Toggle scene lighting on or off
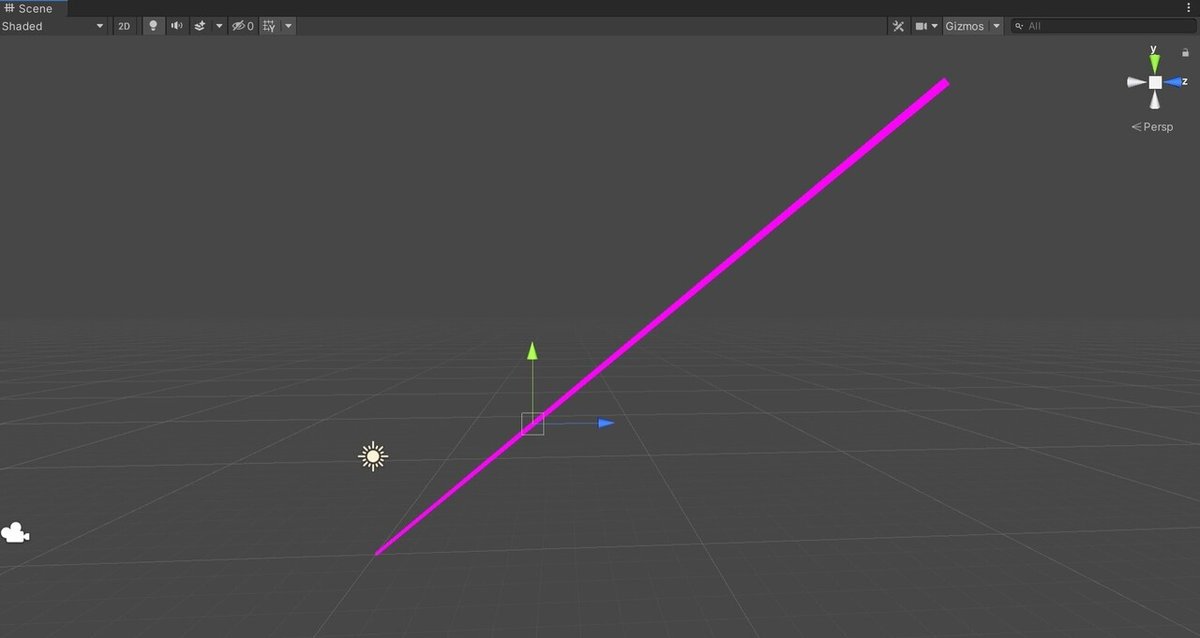The image size is (1200, 638). coord(152,26)
